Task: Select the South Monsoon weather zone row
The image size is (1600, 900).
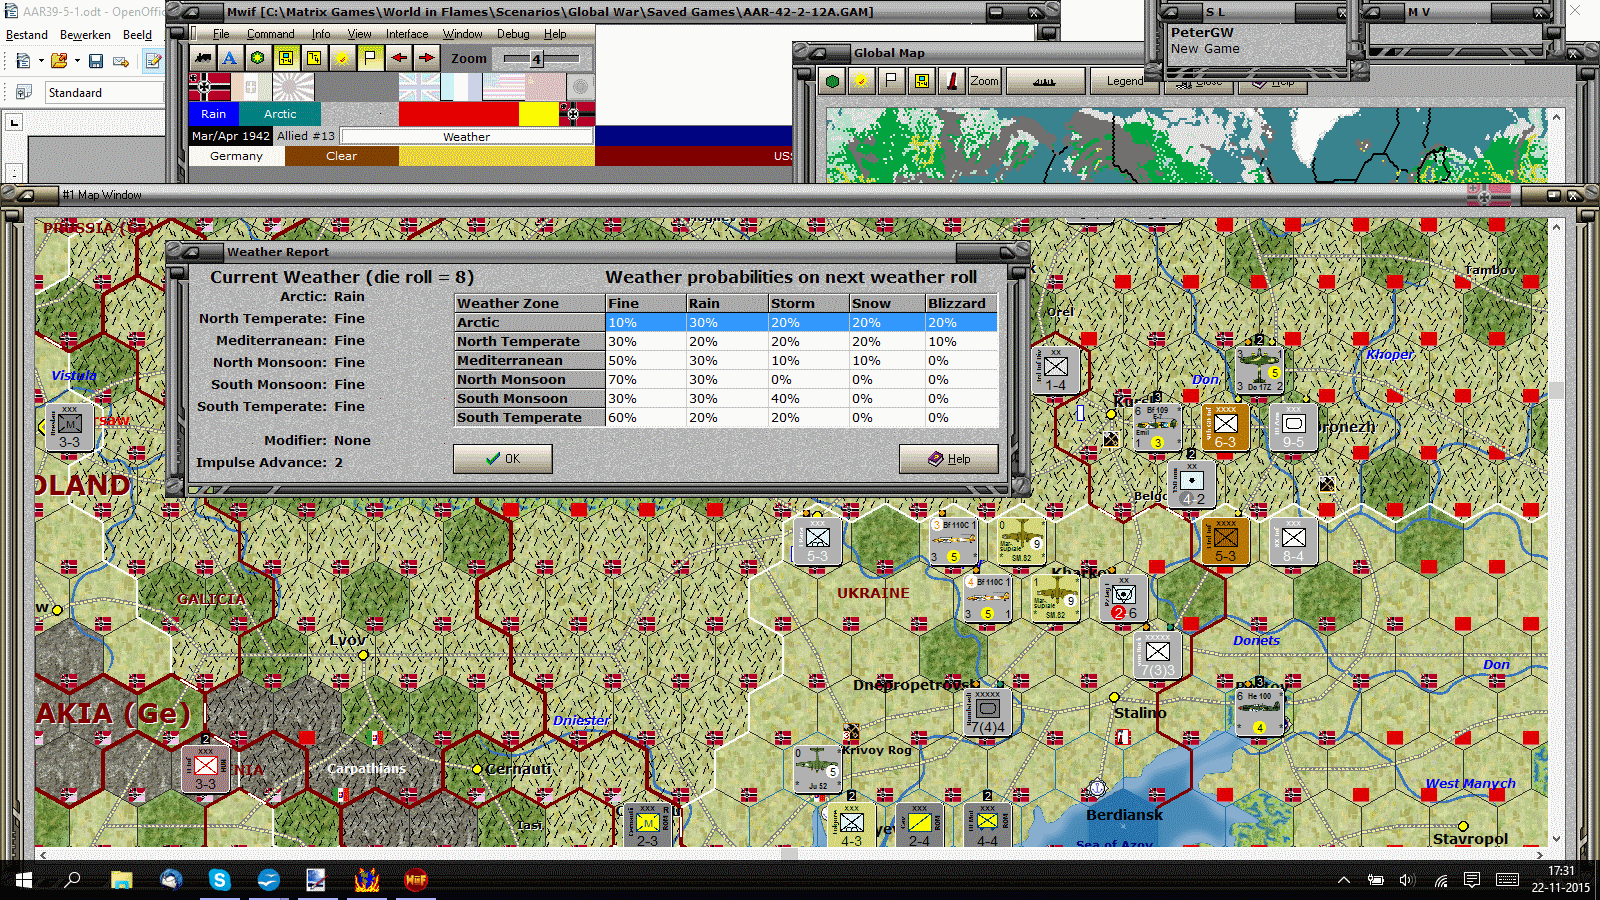Action: (726, 398)
